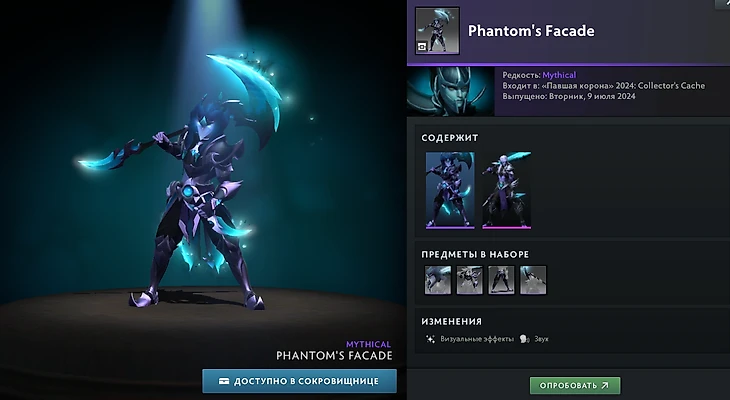Click the green Опробовать button

pos(575,386)
